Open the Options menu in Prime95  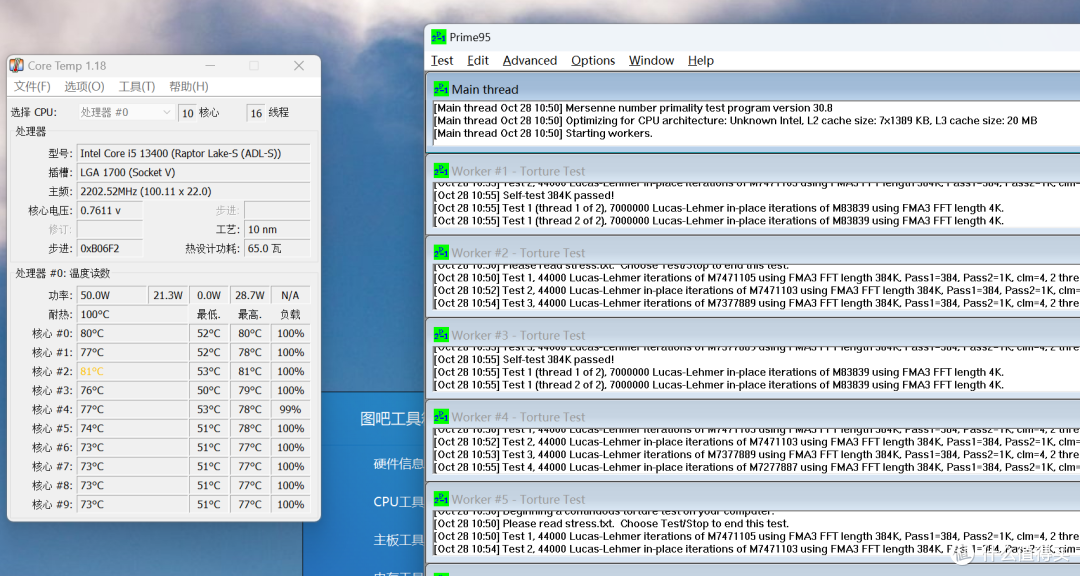coord(593,61)
